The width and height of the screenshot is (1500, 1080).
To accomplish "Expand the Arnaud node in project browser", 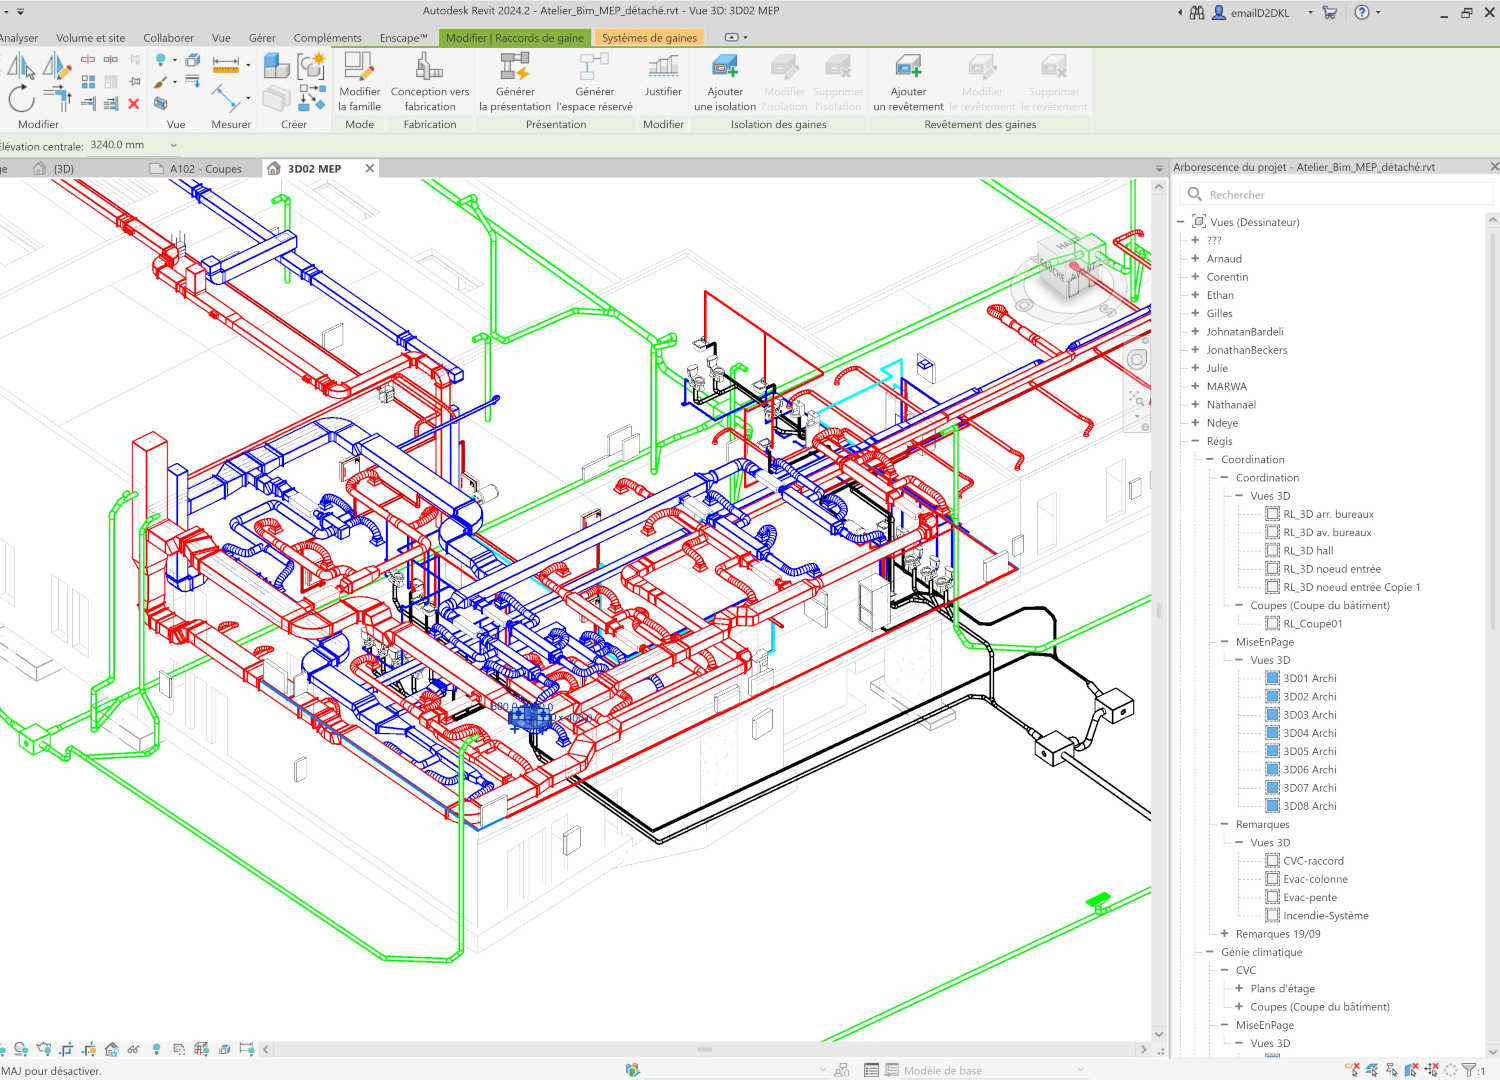I will pyautogui.click(x=1195, y=259).
